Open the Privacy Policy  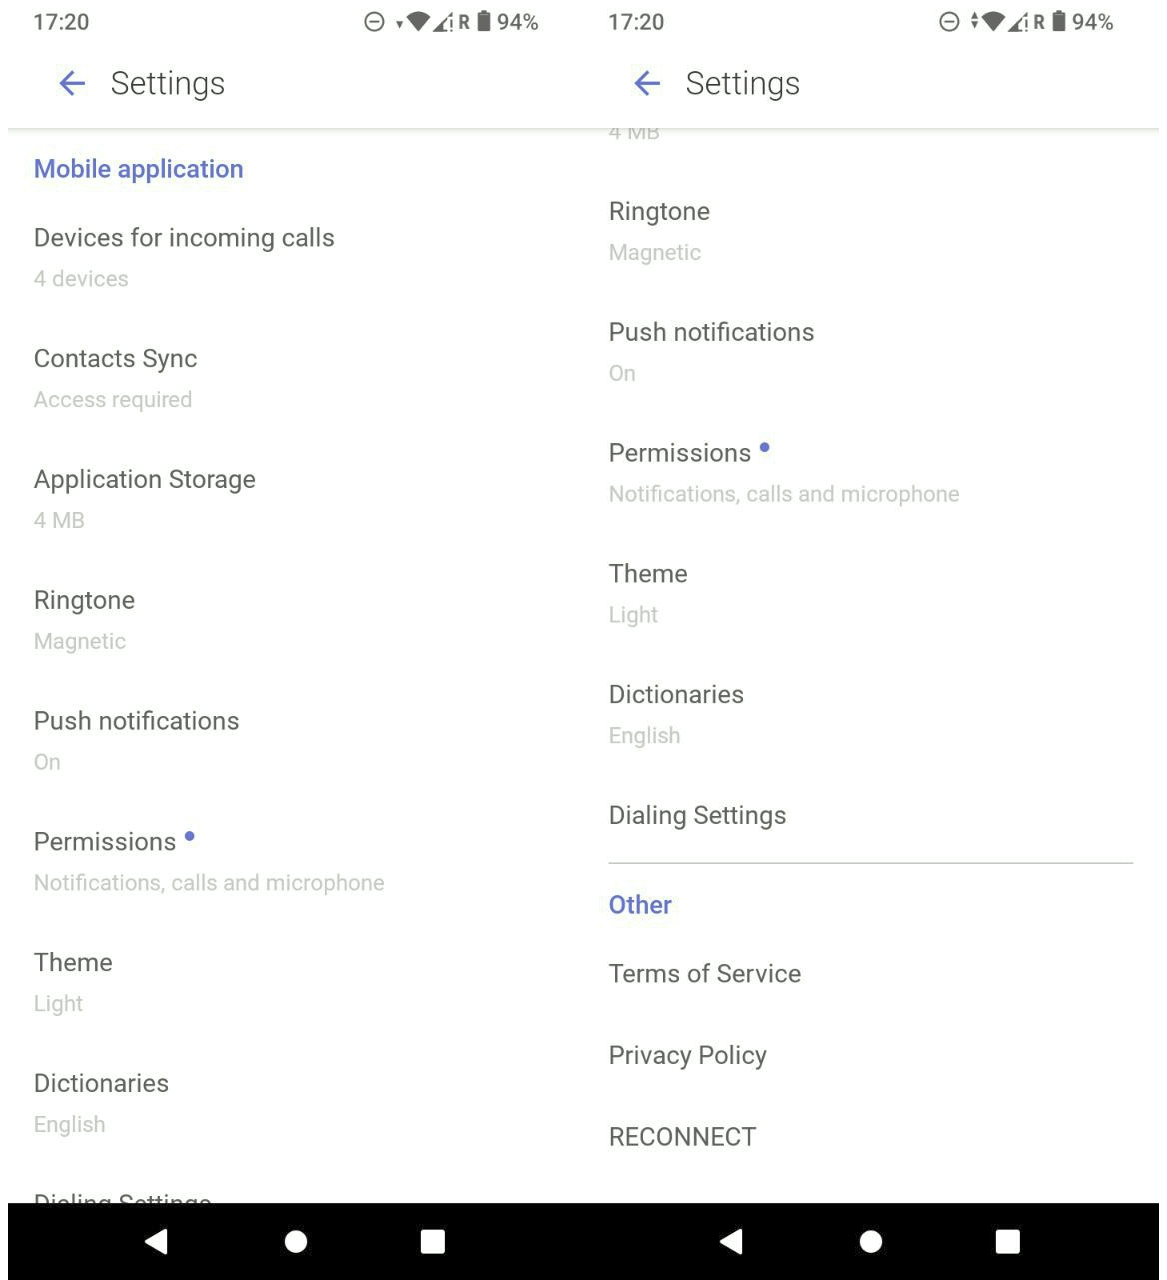(x=687, y=1055)
